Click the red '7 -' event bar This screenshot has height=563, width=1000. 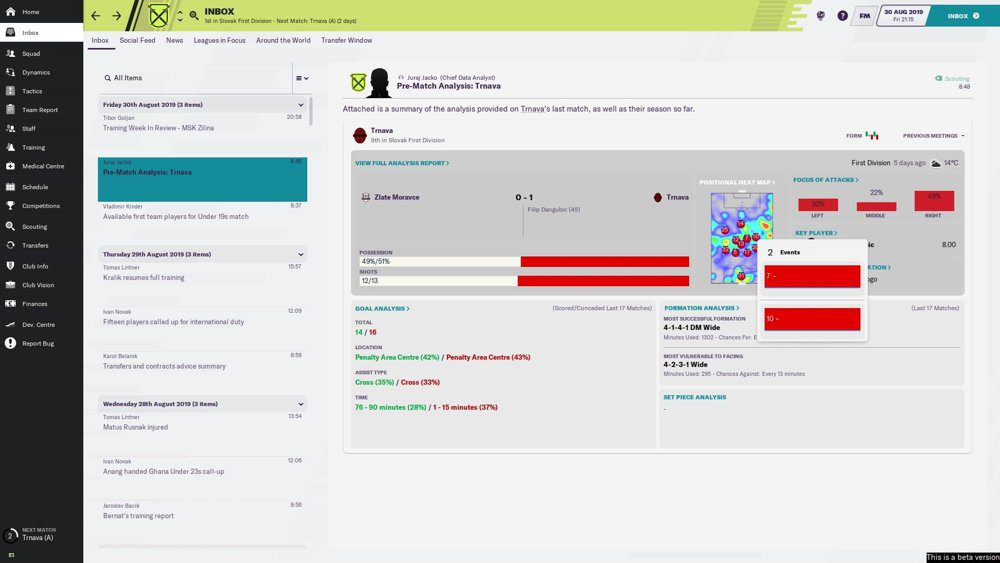point(812,276)
